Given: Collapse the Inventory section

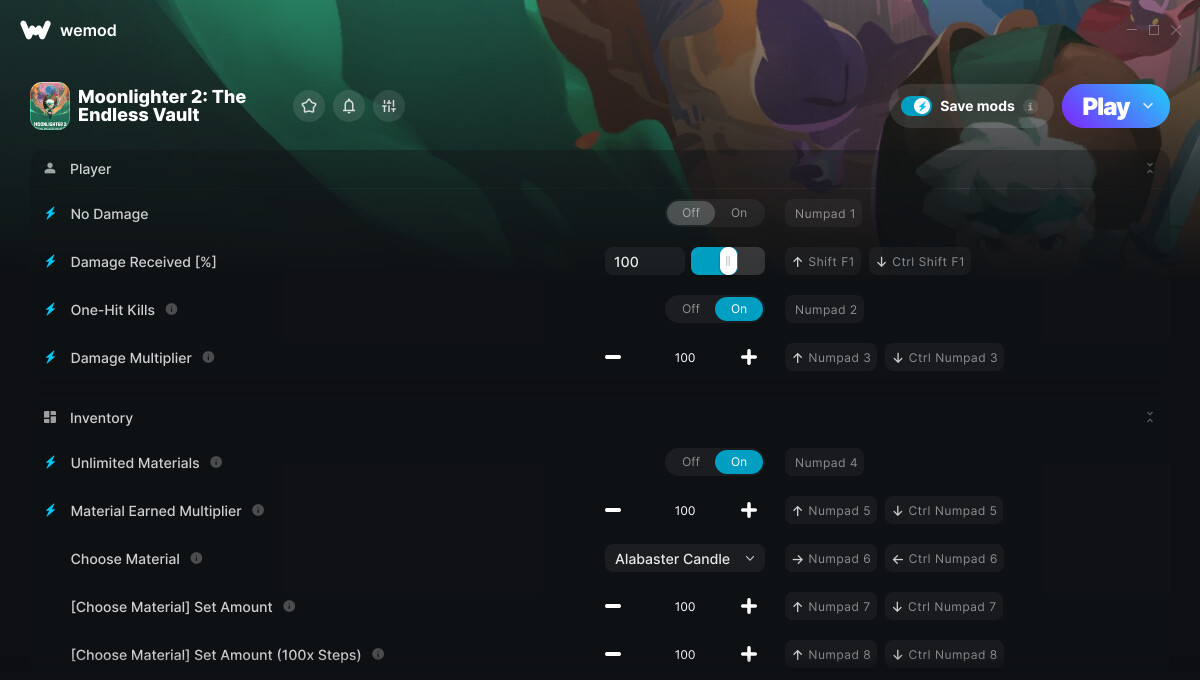Looking at the screenshot, I should [1150, 417].
